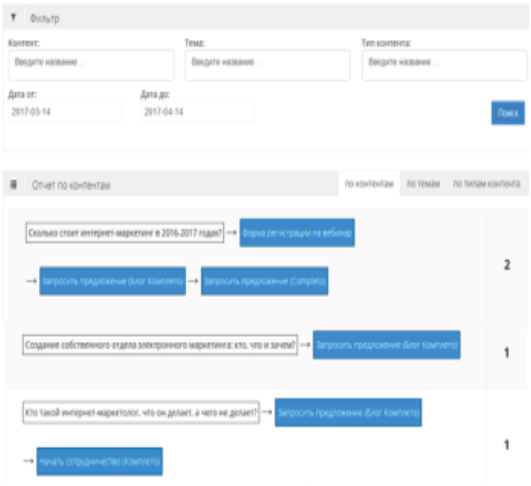The height and width of the screenshot is (486, 531).
Task: Open the Сколько стоит интернет-маркетинг content box
Action: click(x=125, y=233)
